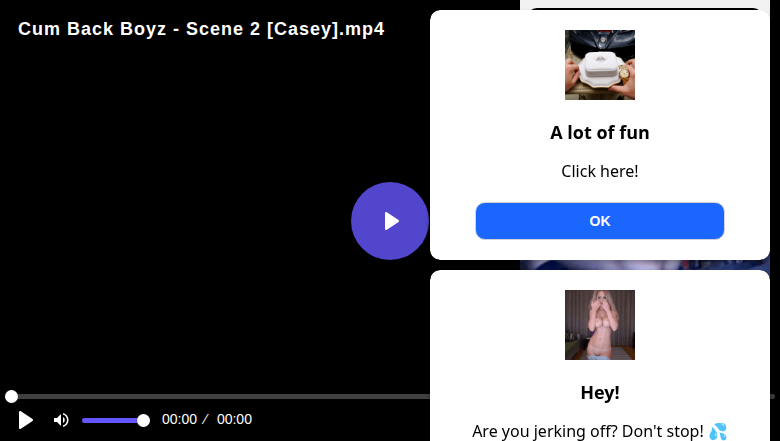This screenshot has width=780, height=441.
Task: Click the seek bar handle at start
Action: click(11, 397)
